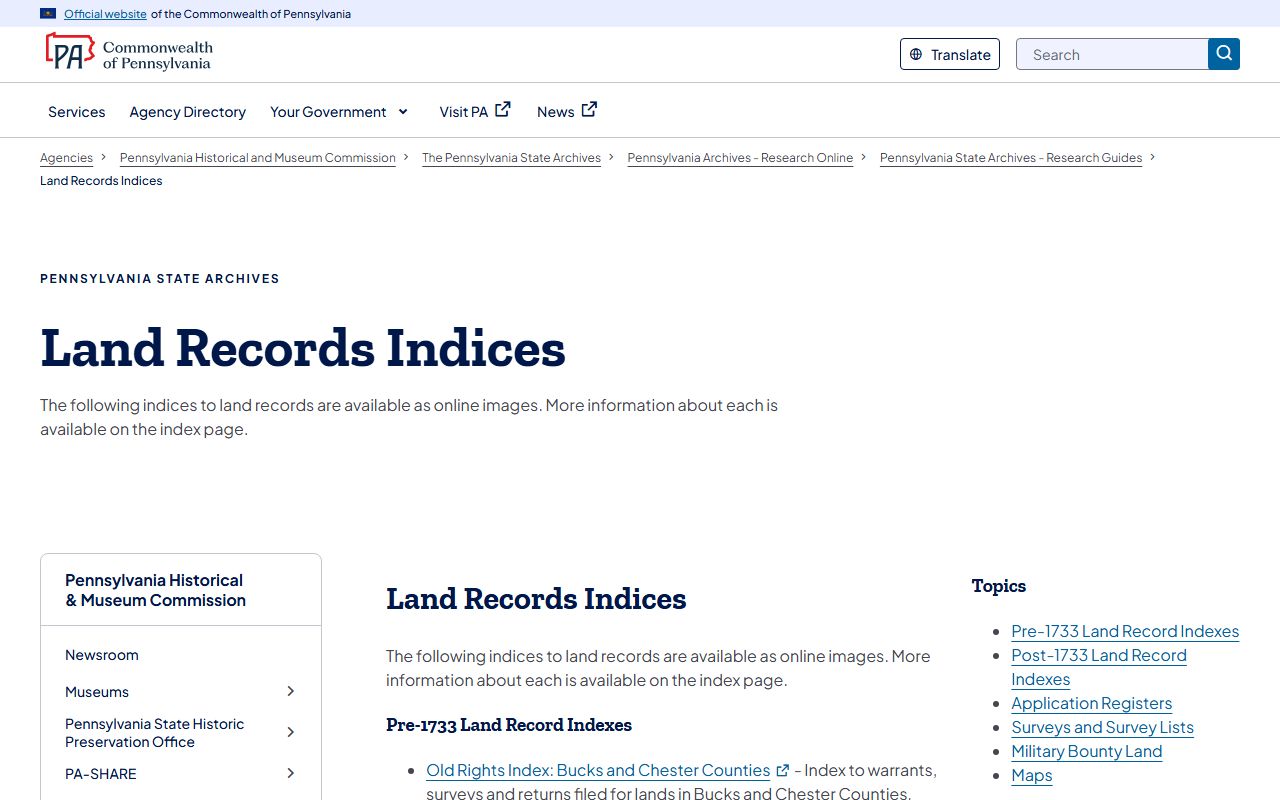This screenshot has height=800, width=1280.
Task: Open PA-SHARE in the sidebar
Action: tap(101, 773)
